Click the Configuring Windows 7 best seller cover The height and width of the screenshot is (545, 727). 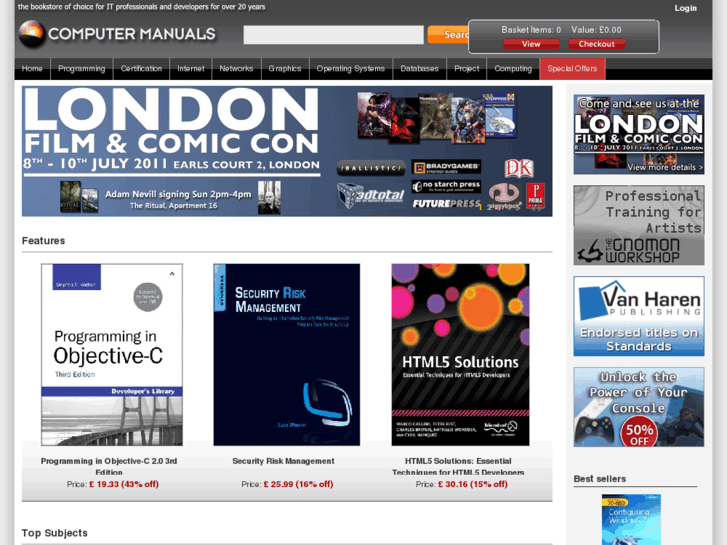click(631, 519)
